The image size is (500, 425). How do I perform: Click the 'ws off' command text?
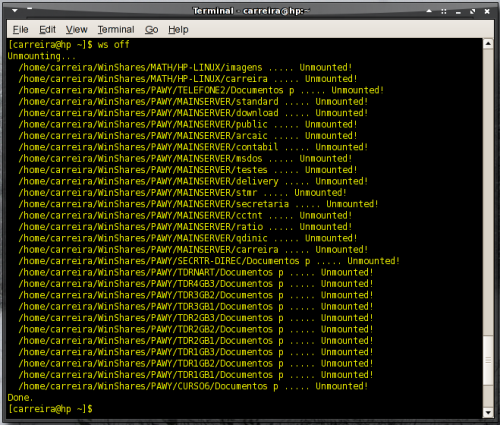(x=113, y=44)
